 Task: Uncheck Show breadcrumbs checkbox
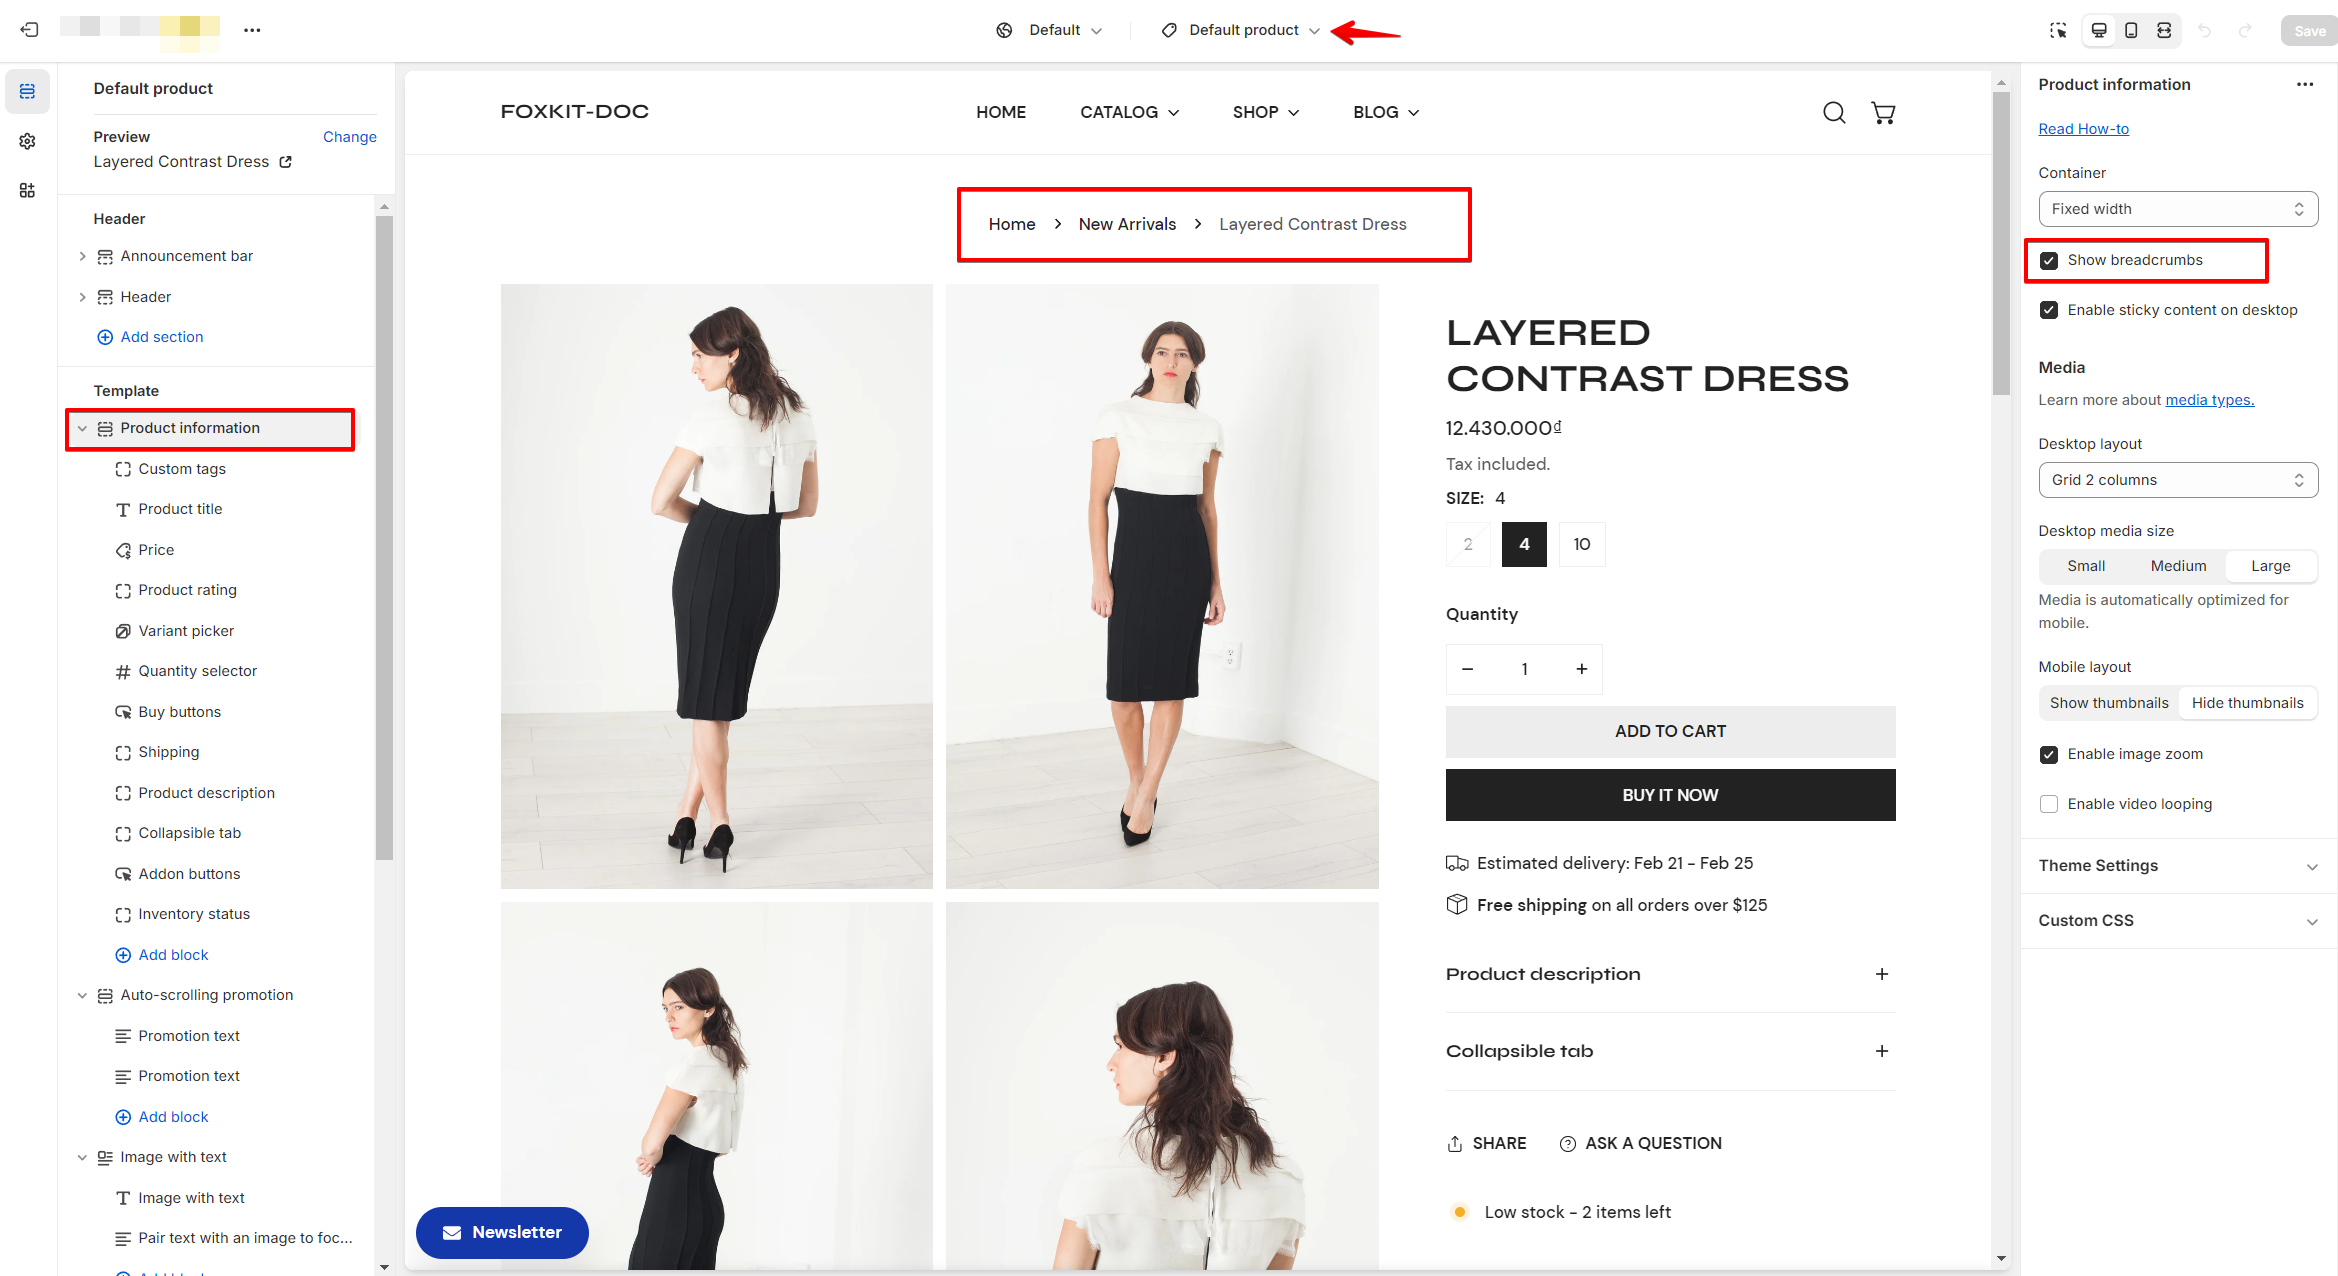point(2049,261)
